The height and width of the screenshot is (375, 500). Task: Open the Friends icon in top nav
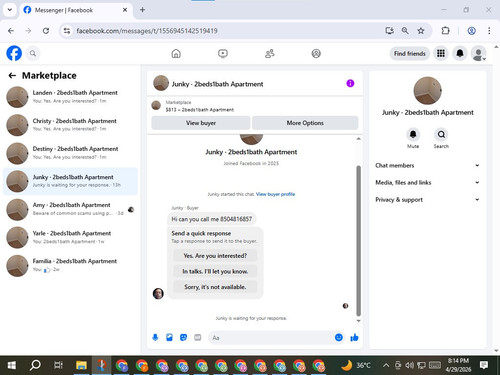(269, 54)
